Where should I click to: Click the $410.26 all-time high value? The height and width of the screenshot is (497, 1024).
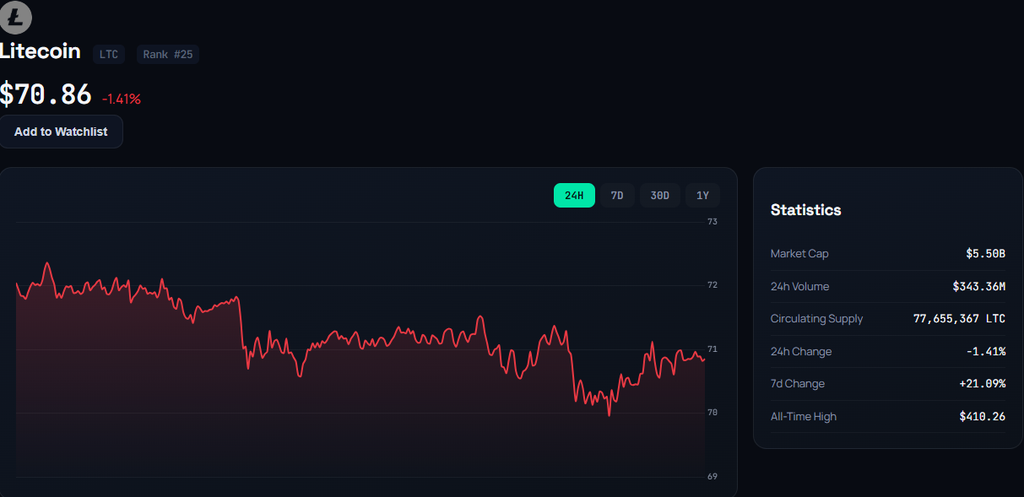point(982,416)
